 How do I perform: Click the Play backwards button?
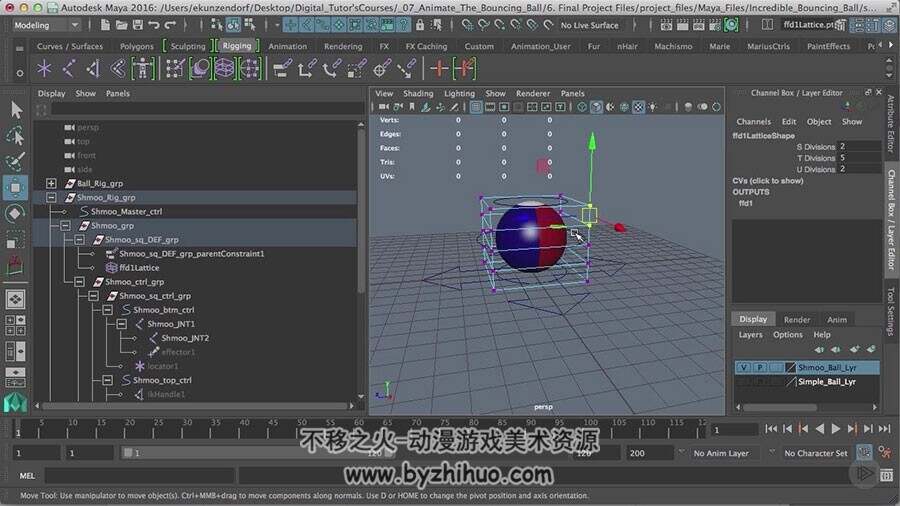pos(820,429)
